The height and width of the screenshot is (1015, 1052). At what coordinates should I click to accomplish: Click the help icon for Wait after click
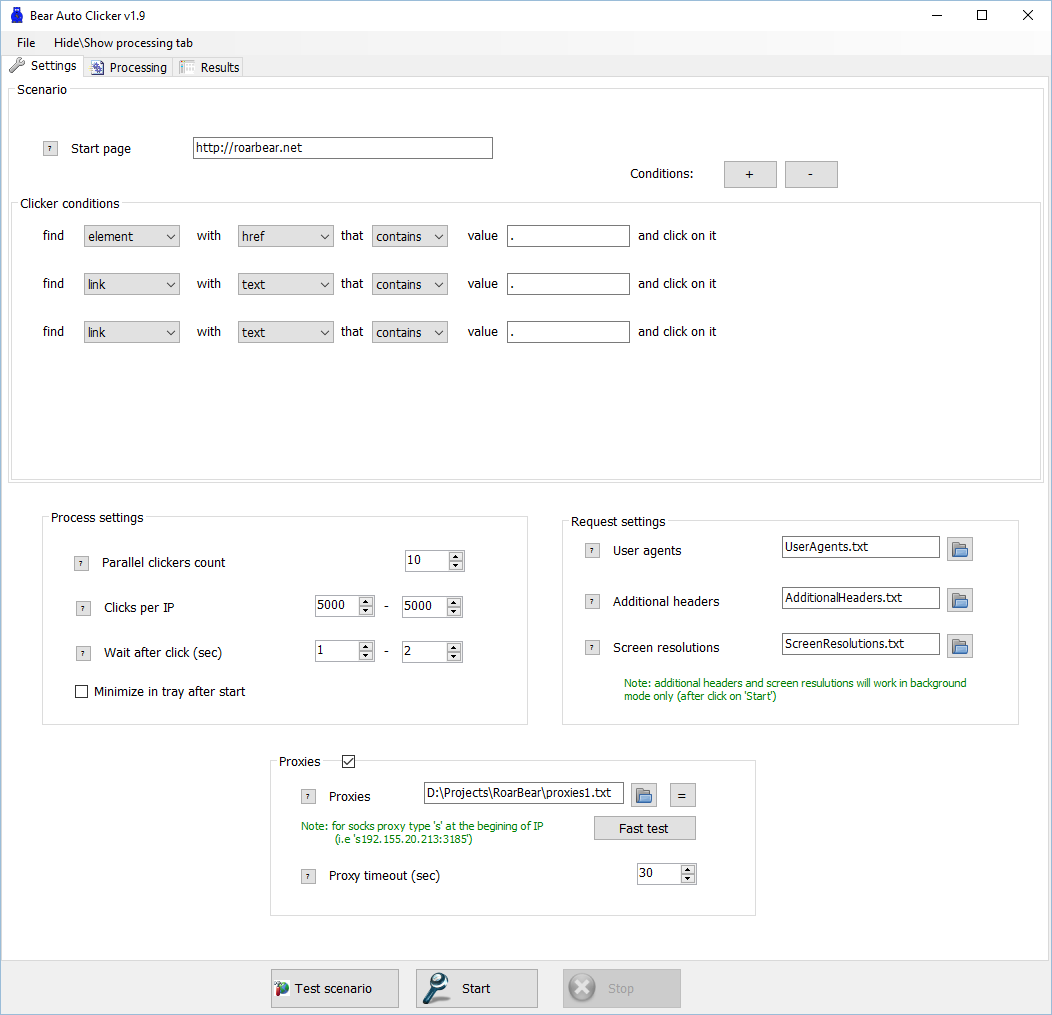click(83, 653)
